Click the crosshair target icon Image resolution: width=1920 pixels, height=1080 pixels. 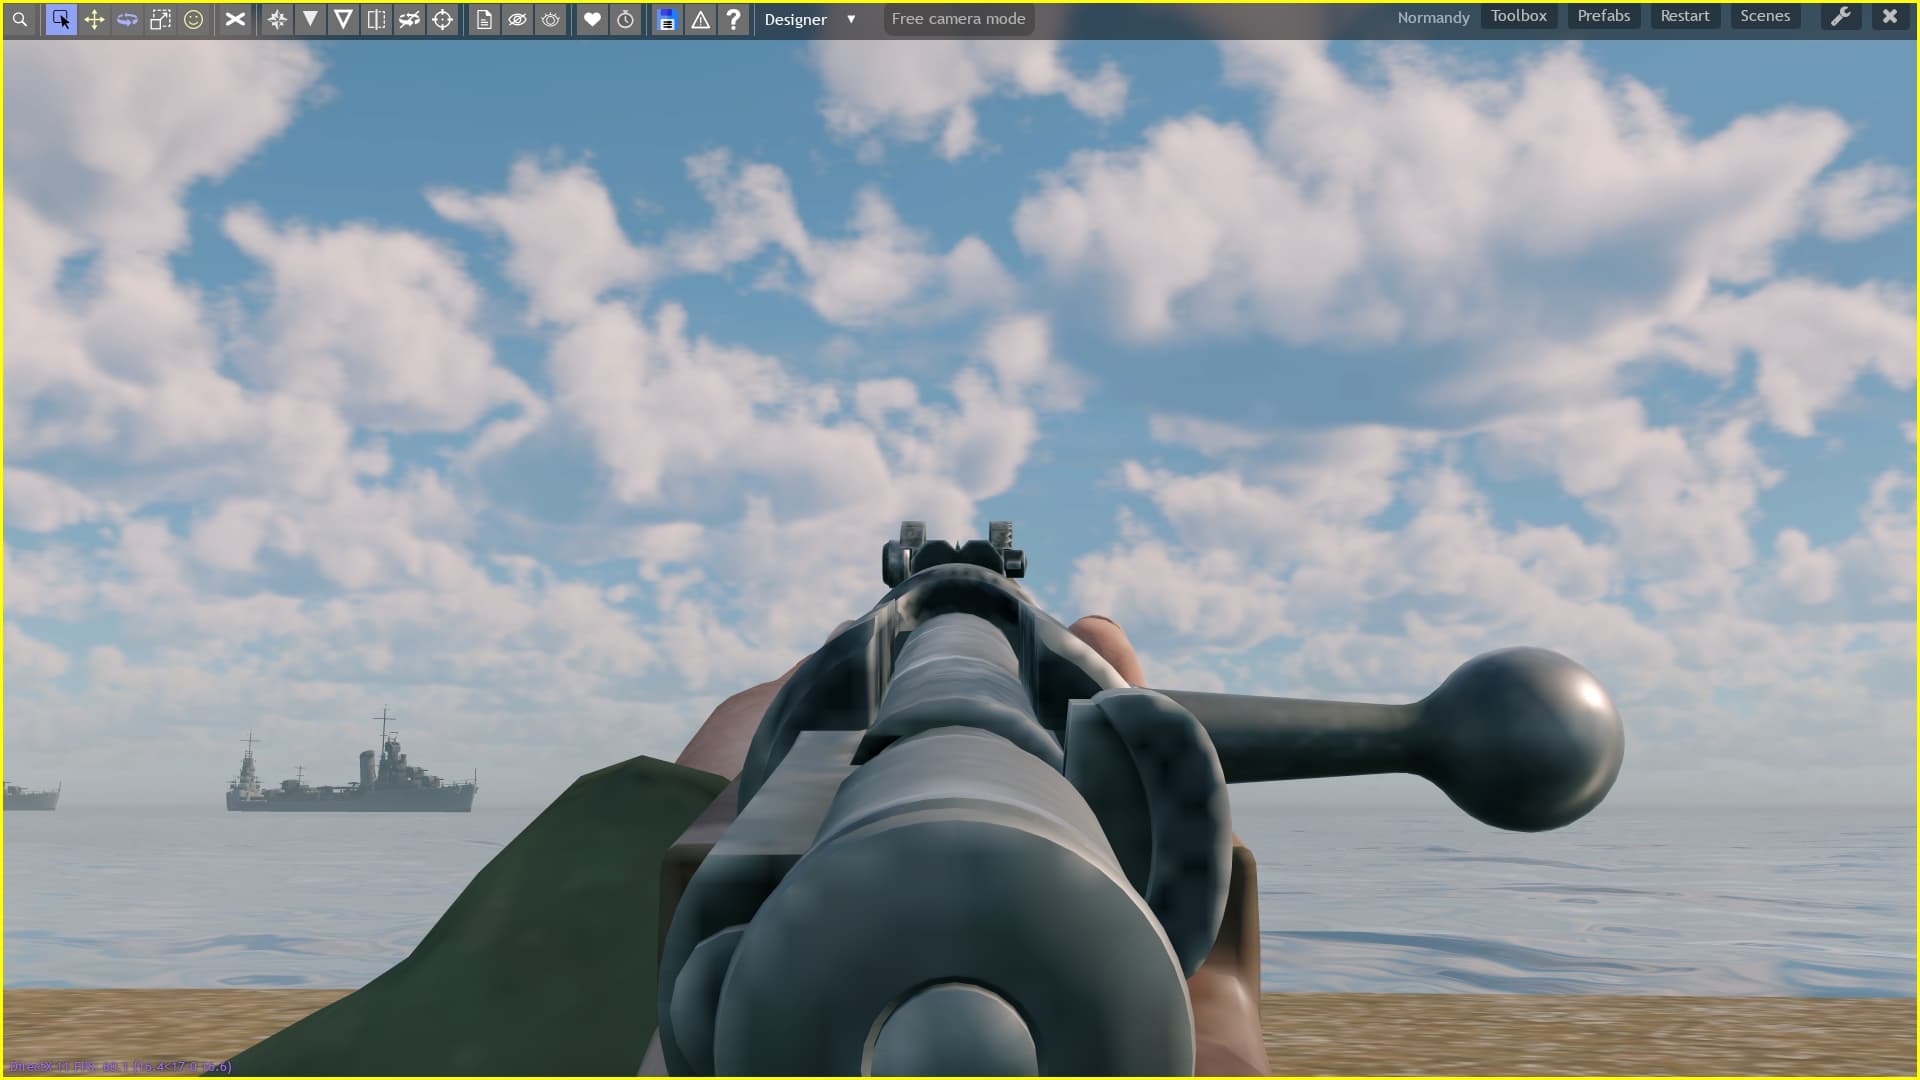click(442, 19)
